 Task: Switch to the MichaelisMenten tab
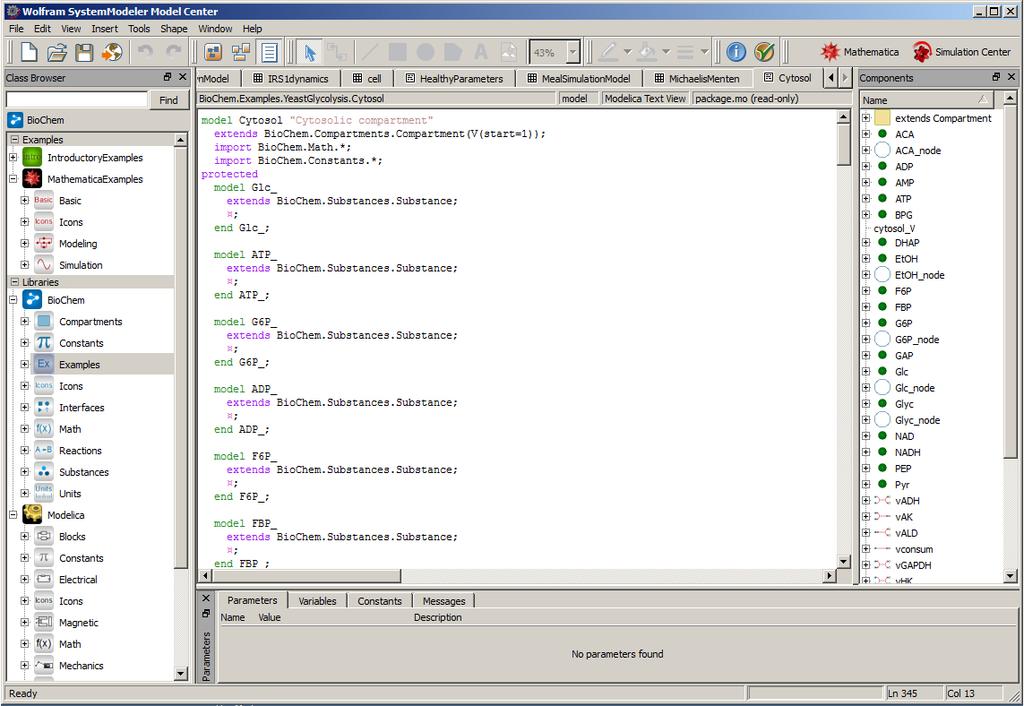coord(697,78)
